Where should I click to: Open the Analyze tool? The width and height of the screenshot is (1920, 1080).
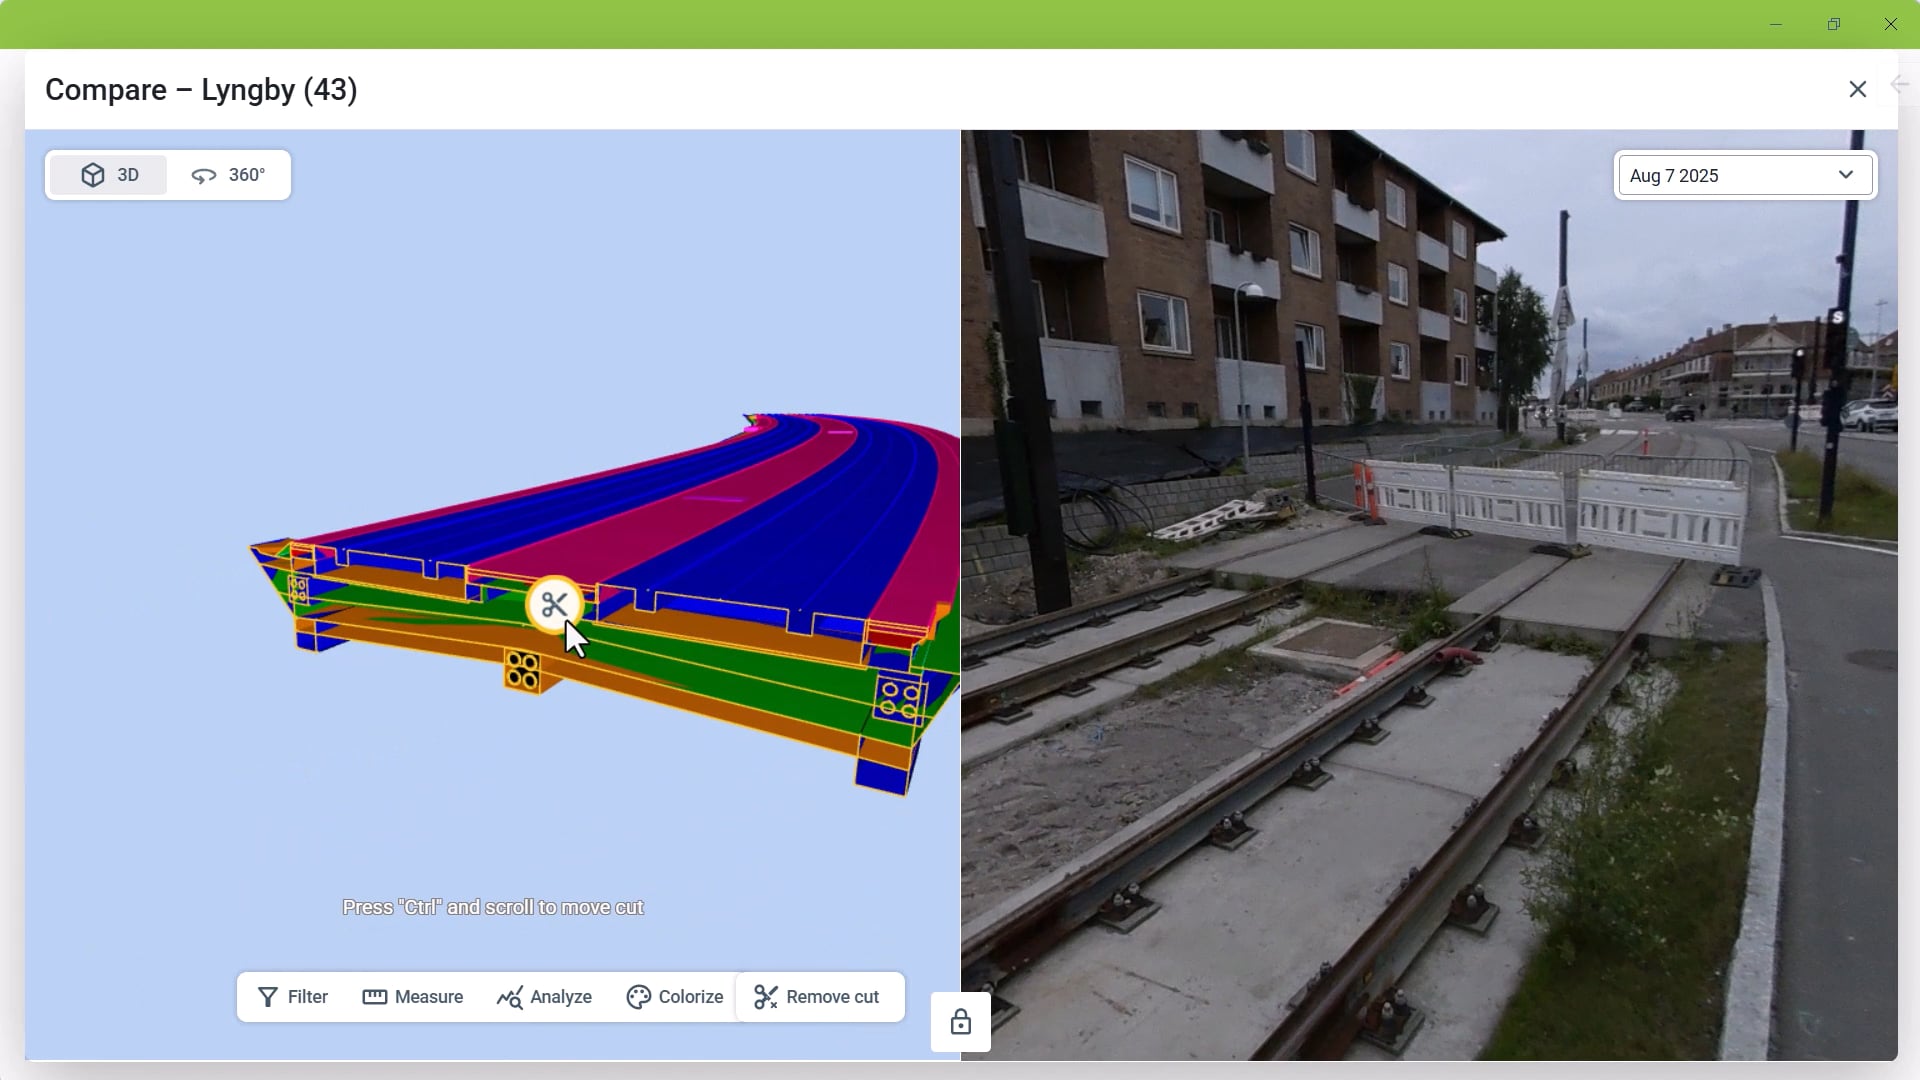[x=545, y=997]
